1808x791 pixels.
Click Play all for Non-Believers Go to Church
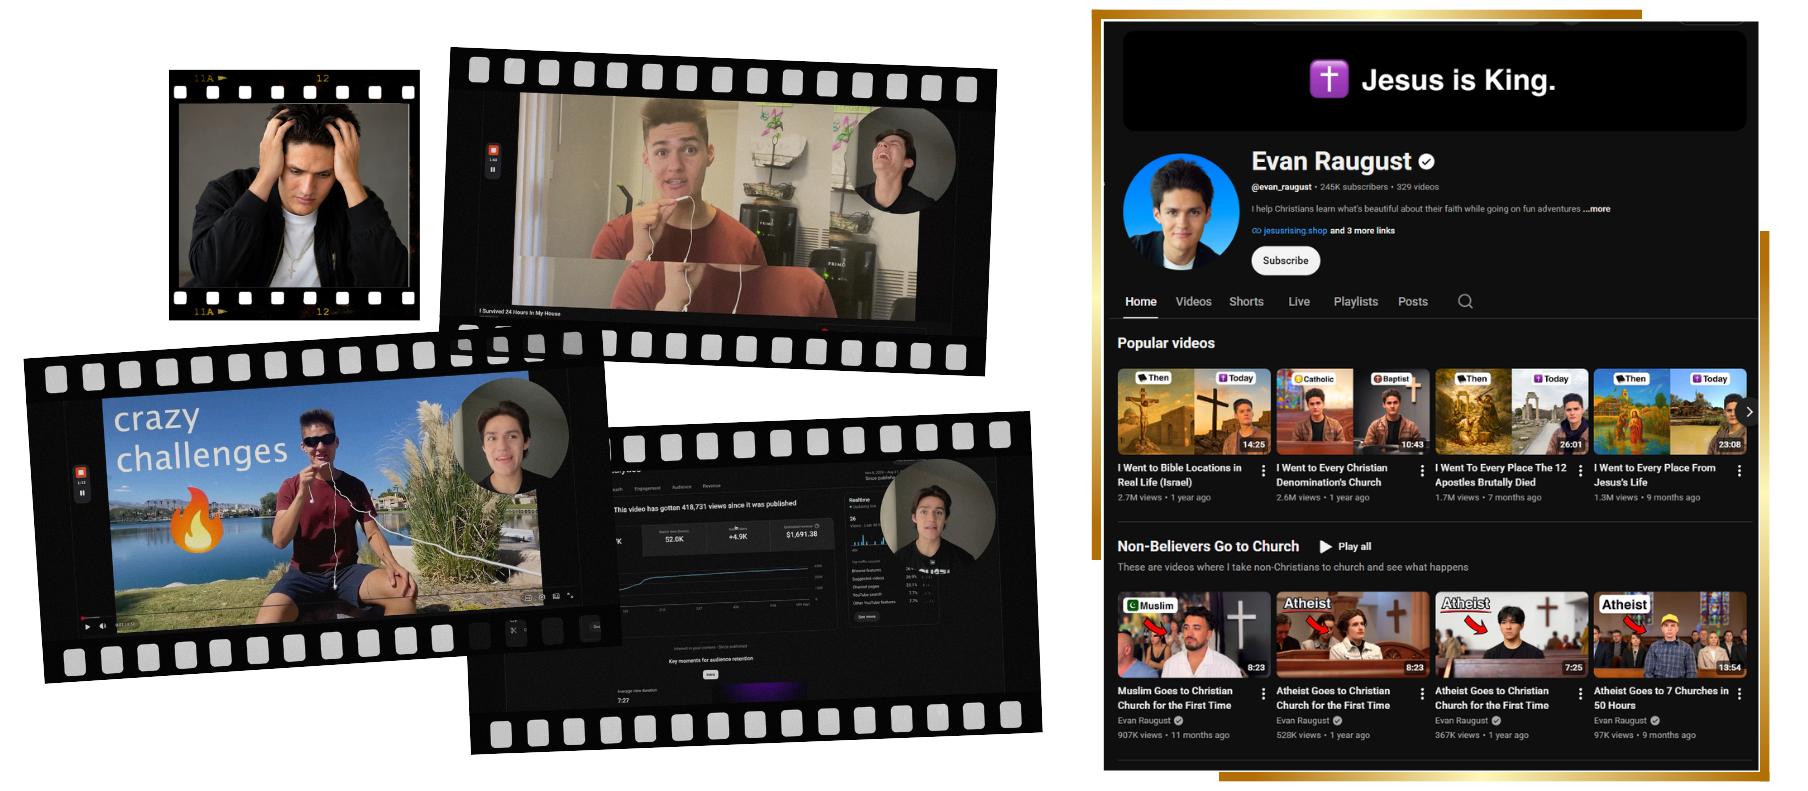pyautogui.click(x=1345, y=547)
